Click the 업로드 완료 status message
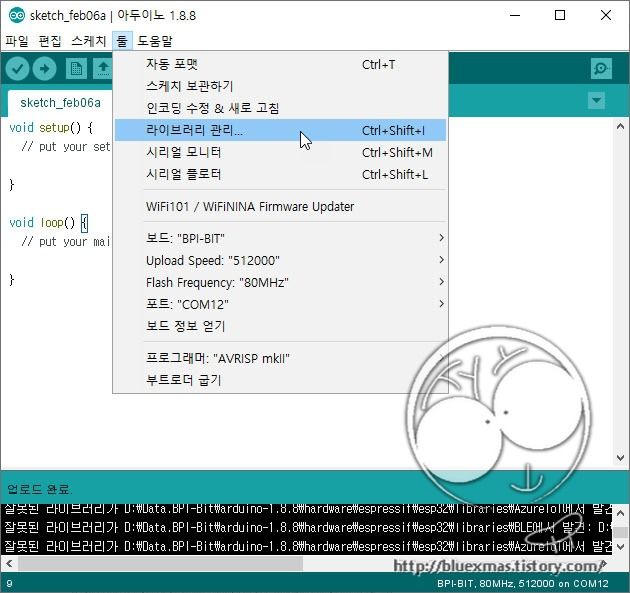630x593 pixels. pyautogui.click(x=39, y=489)
